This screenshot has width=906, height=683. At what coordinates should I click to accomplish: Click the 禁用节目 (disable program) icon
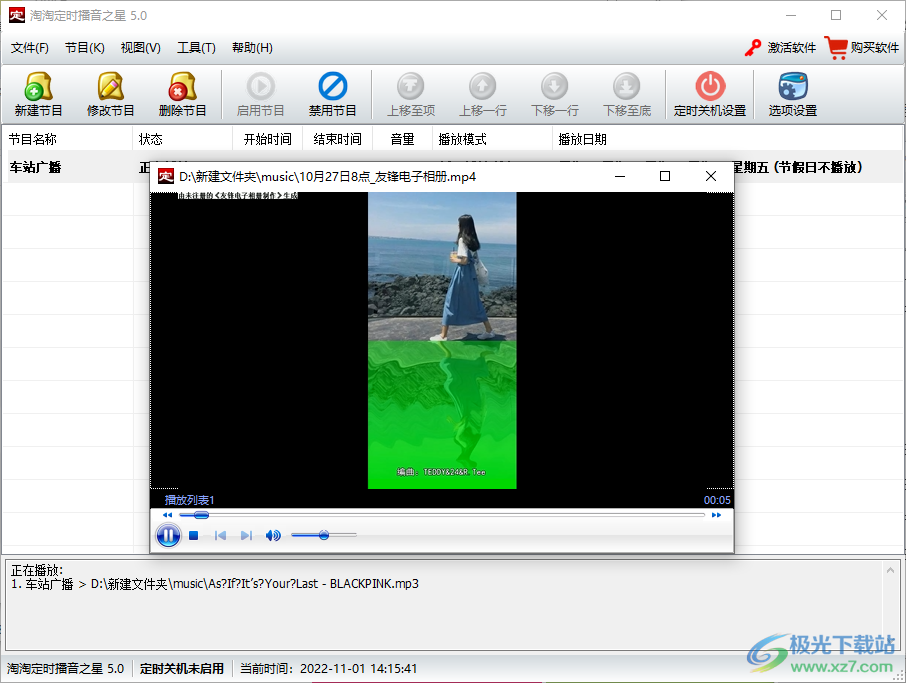[x=332, y=94]
